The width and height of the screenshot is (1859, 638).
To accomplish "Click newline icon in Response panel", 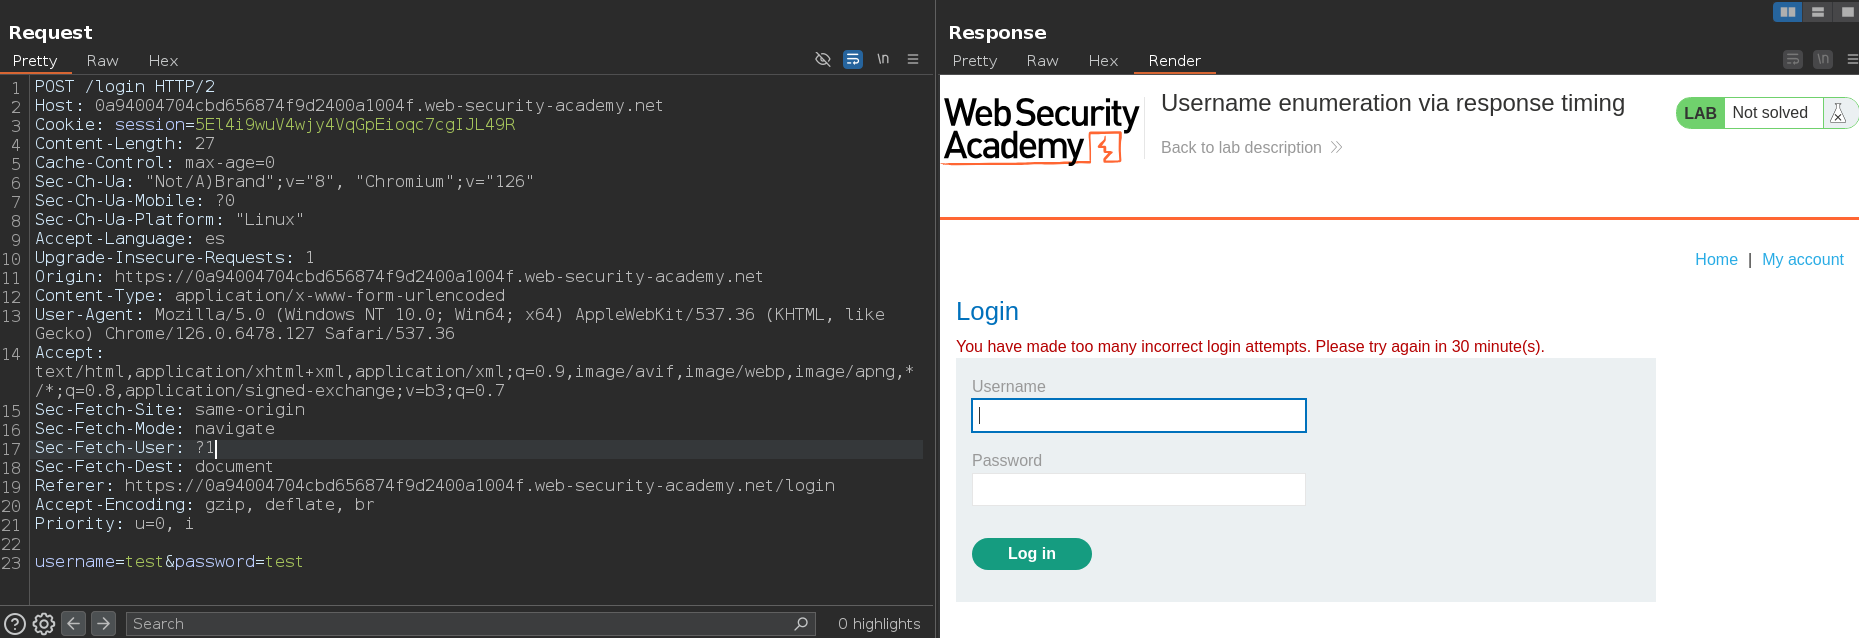I will click(1823, 60).
